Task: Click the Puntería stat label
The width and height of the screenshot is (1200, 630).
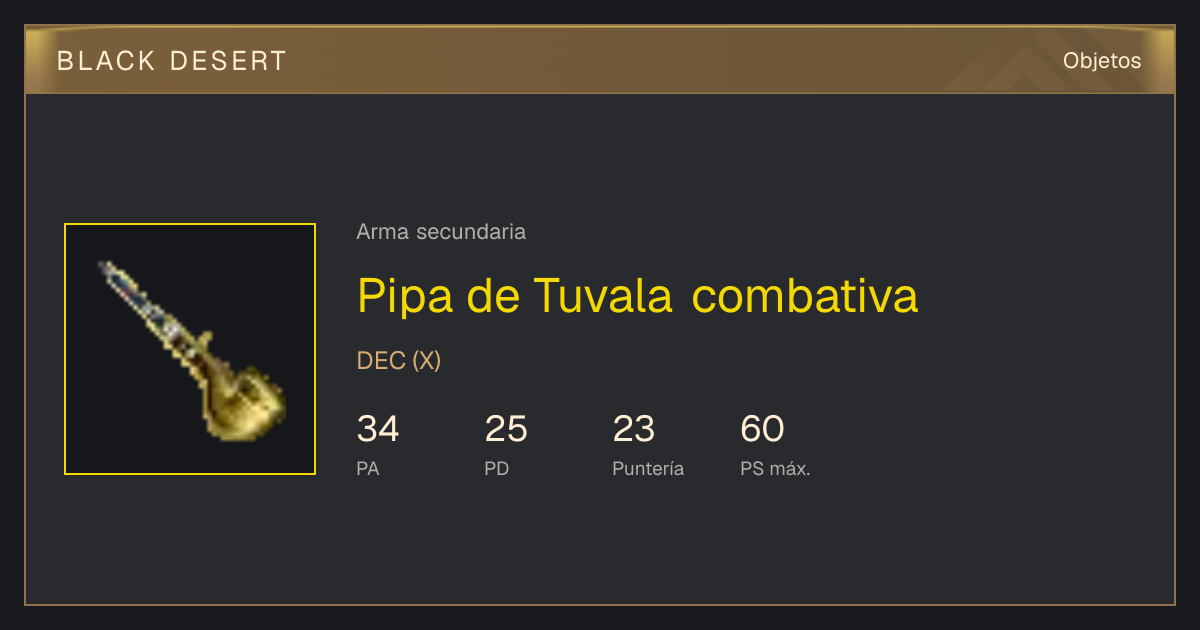Action: coord(648,468)
